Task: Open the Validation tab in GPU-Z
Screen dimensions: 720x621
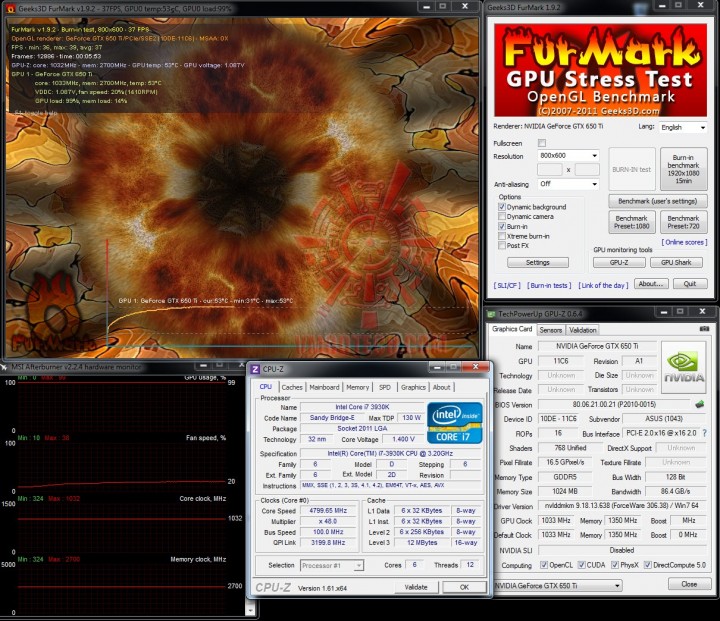Action: [x=582, y=330]
